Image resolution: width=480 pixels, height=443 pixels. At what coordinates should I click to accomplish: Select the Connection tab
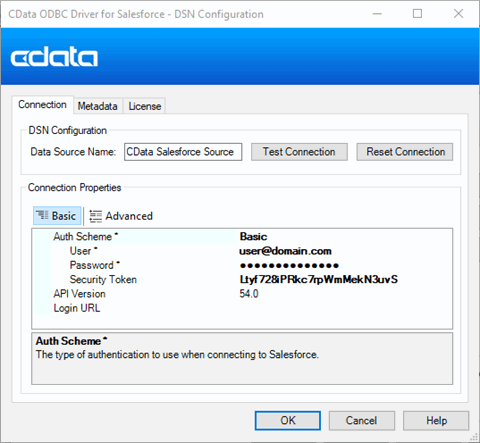click(x=42, y=105)
